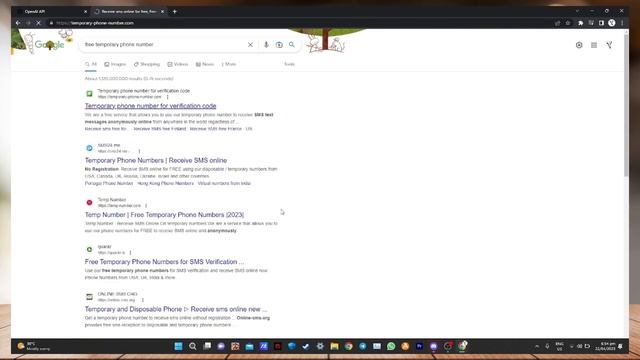Click the 'Receive SMS free Finland' sitelink

pyautogui.click(x=160, y=129)
